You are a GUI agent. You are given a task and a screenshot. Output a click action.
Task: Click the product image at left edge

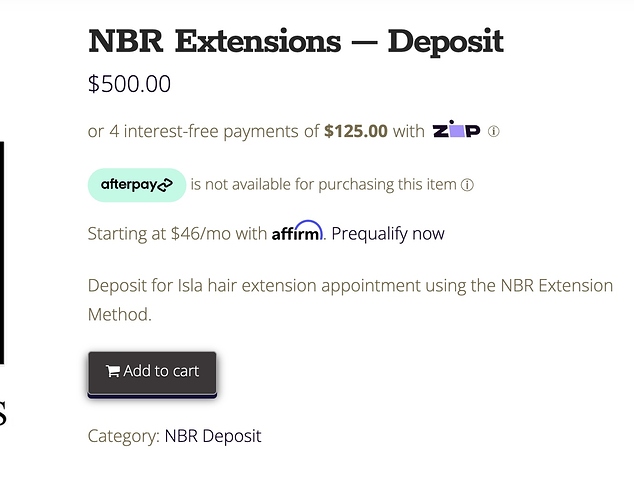tap(2, 252)
